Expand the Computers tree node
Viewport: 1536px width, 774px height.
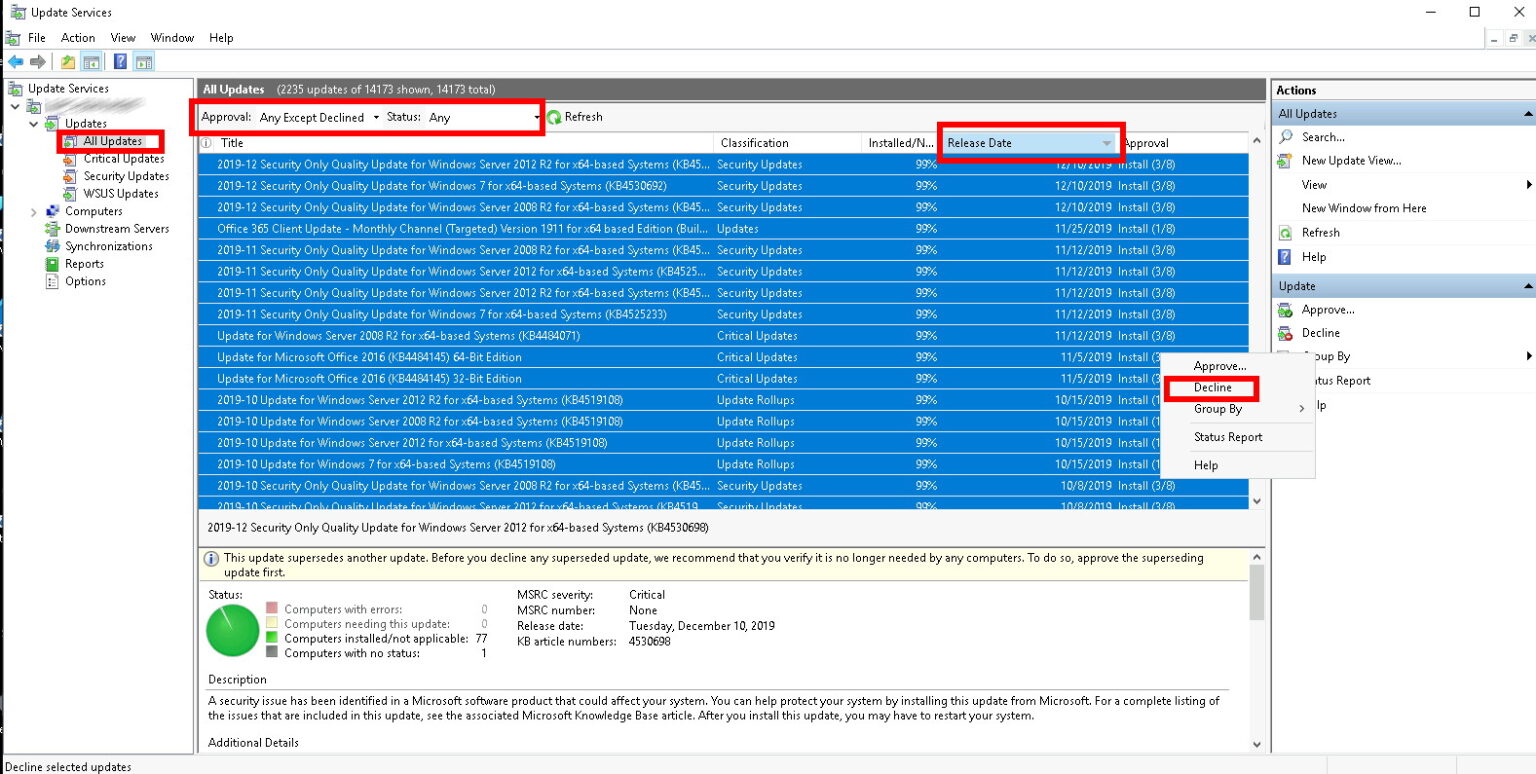pos(33,212)
